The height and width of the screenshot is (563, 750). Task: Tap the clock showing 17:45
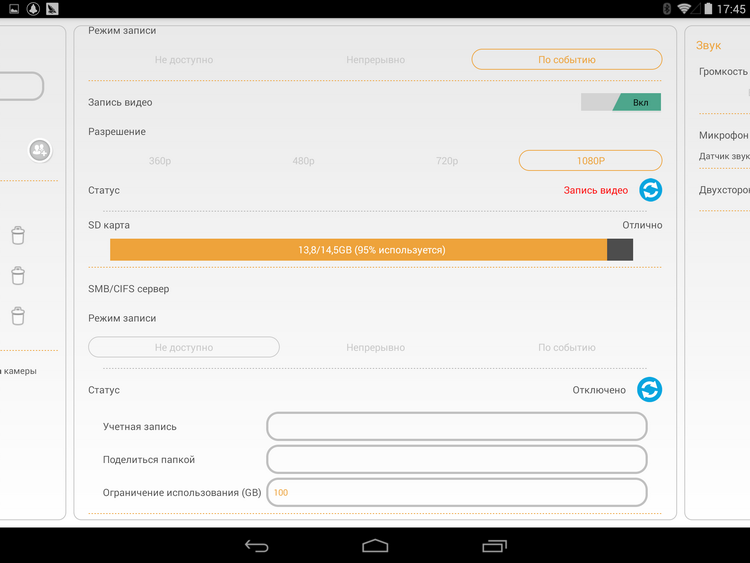pyautogui.click(x=731, y=9)
